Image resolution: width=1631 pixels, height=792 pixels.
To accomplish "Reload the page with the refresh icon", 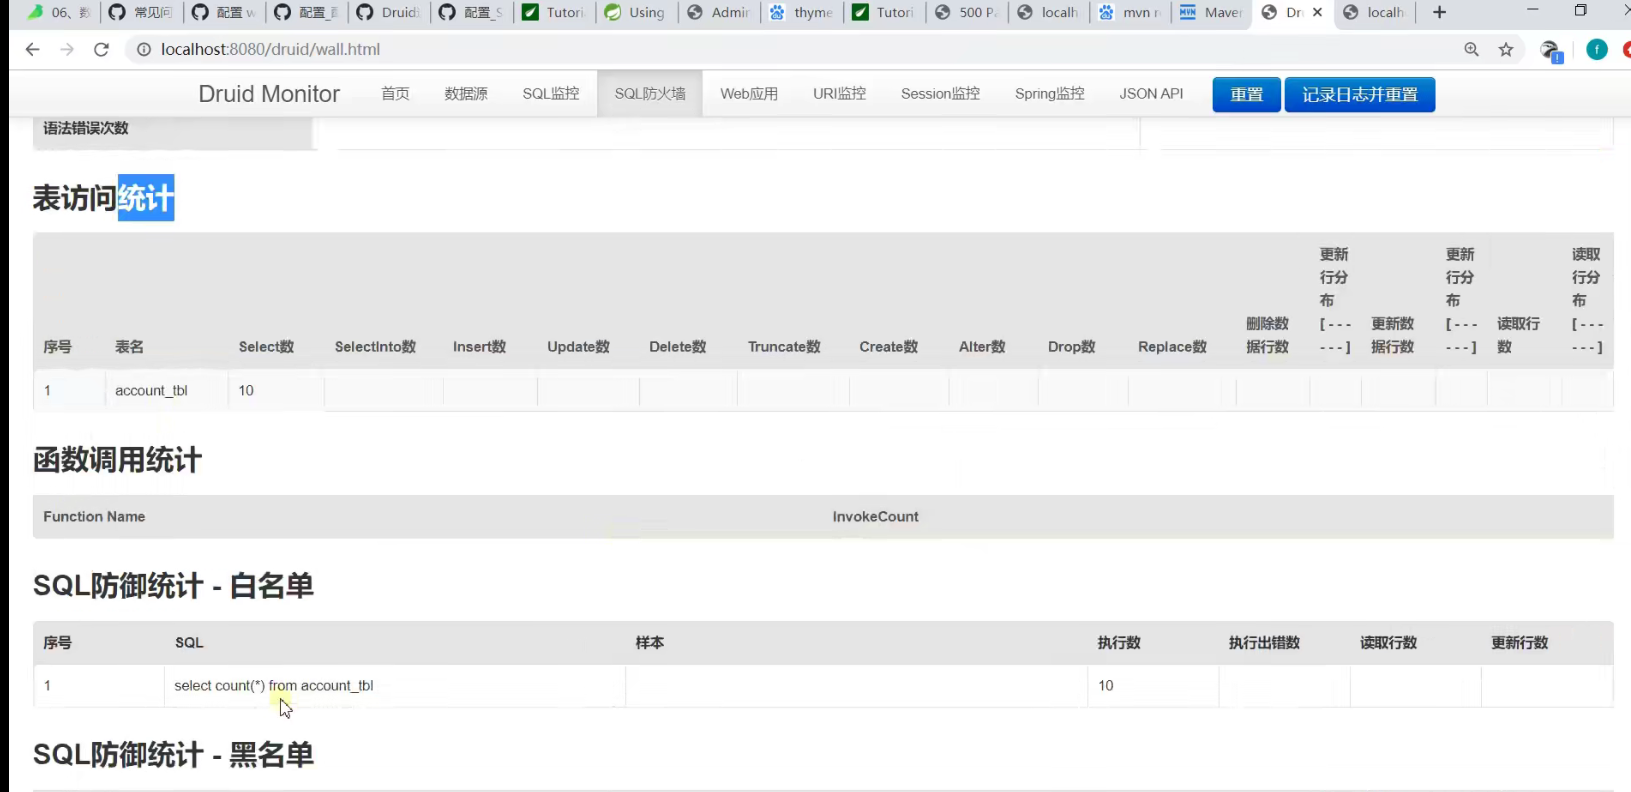I will (x=101, y=49).
